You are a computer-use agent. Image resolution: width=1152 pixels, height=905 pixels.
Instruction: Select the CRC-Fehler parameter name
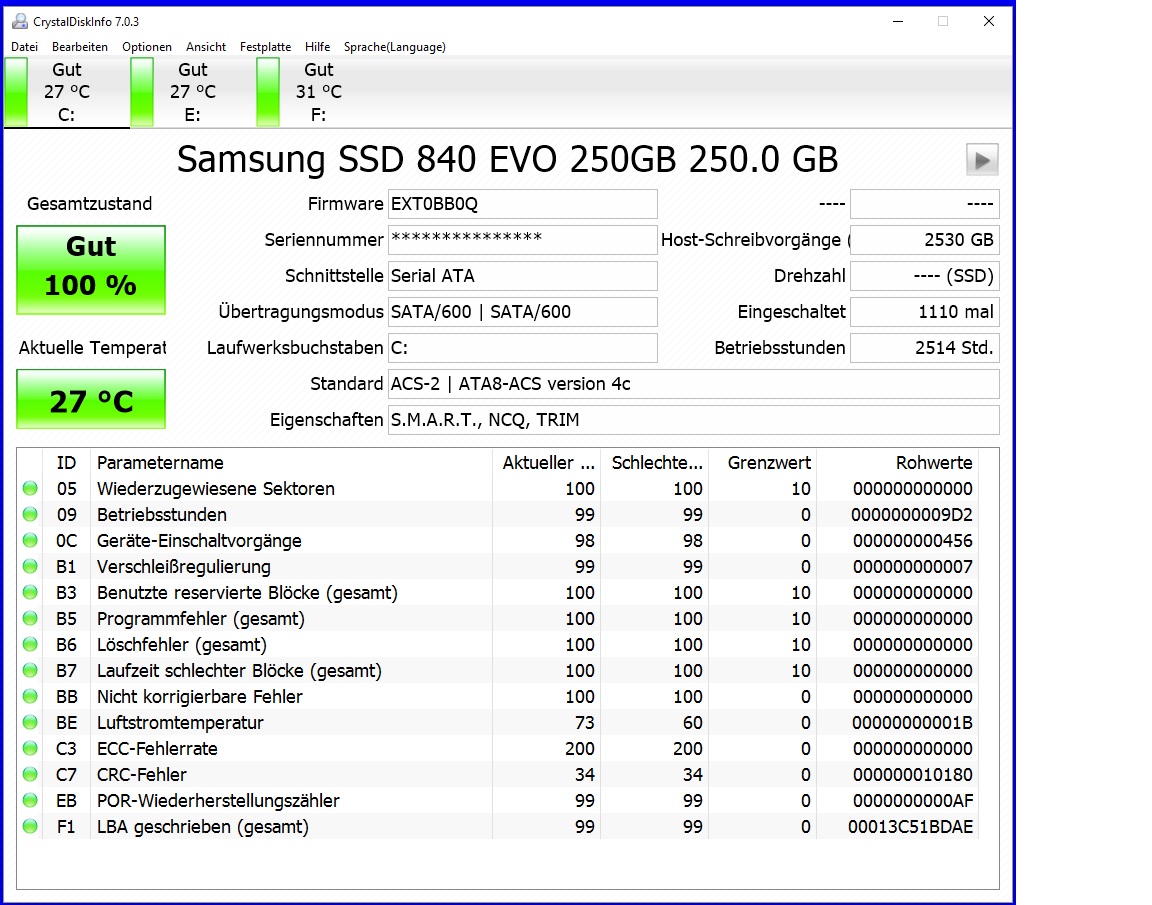[x=142, y=774]
